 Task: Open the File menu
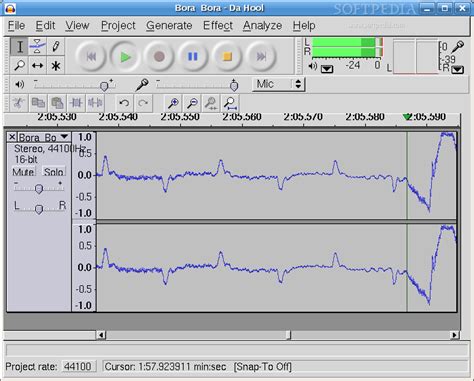pos(16,26)
